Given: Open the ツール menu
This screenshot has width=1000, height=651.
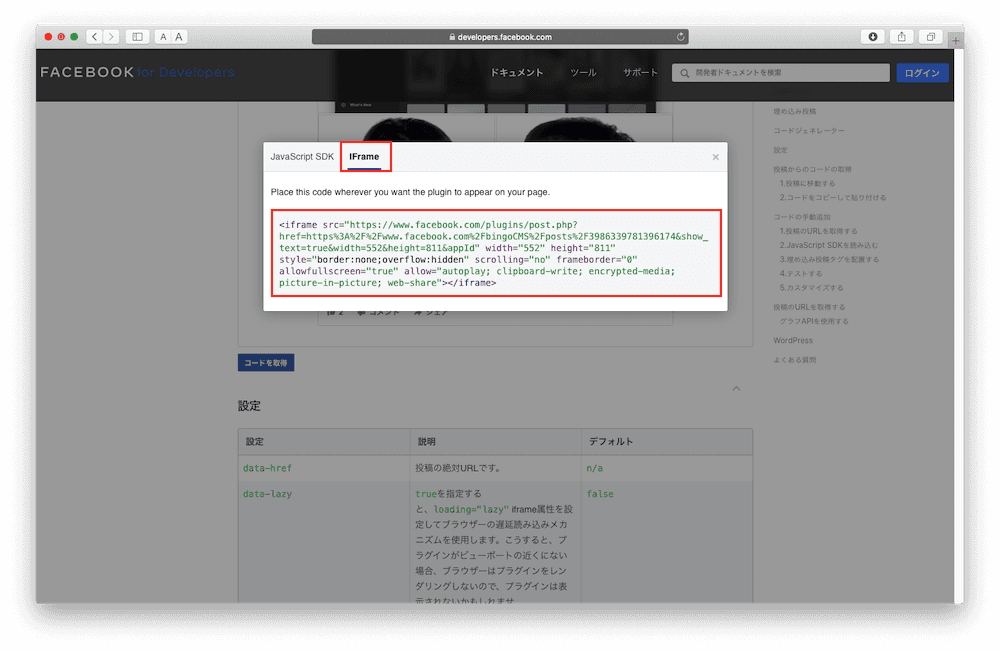Looking at the screenshot, I should pyautogui.click(x=583, y=73).
